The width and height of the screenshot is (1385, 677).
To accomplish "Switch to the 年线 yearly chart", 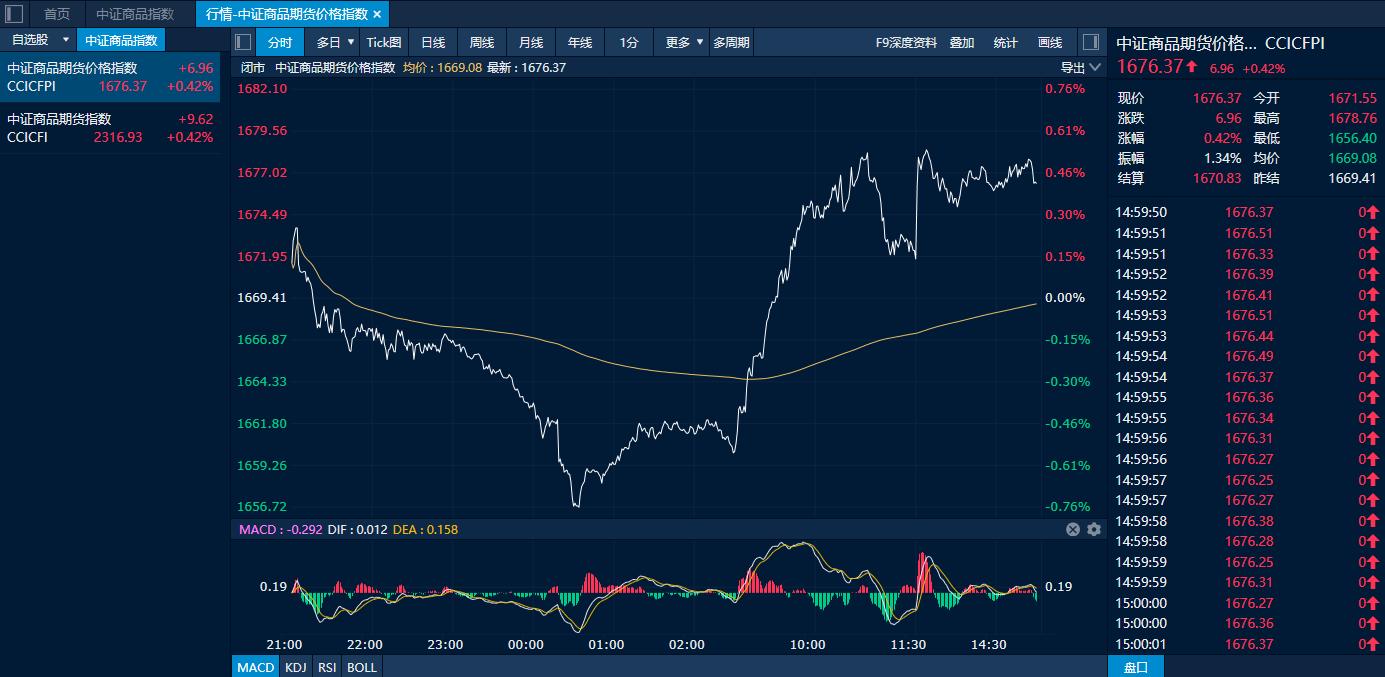I will pyautogui.click(x=580, y=42).
